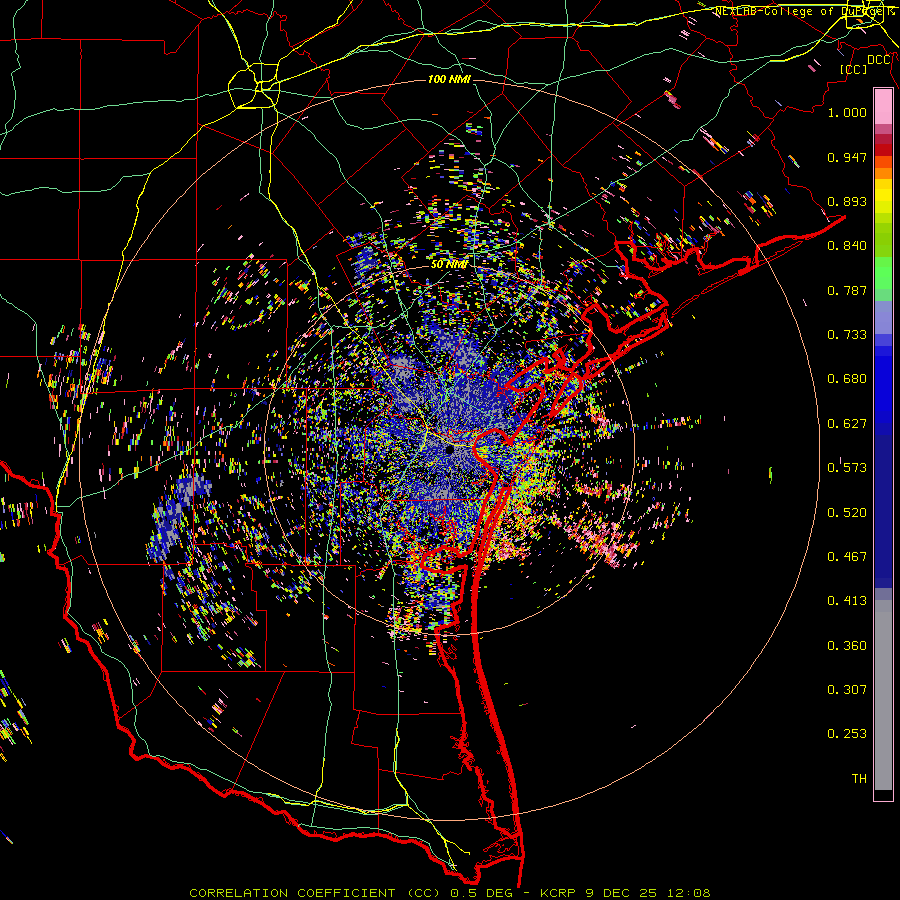Viewport: 900px width, 900px height.
Task: Click the 0.893 value on the color scale
Action: (847, 201)
